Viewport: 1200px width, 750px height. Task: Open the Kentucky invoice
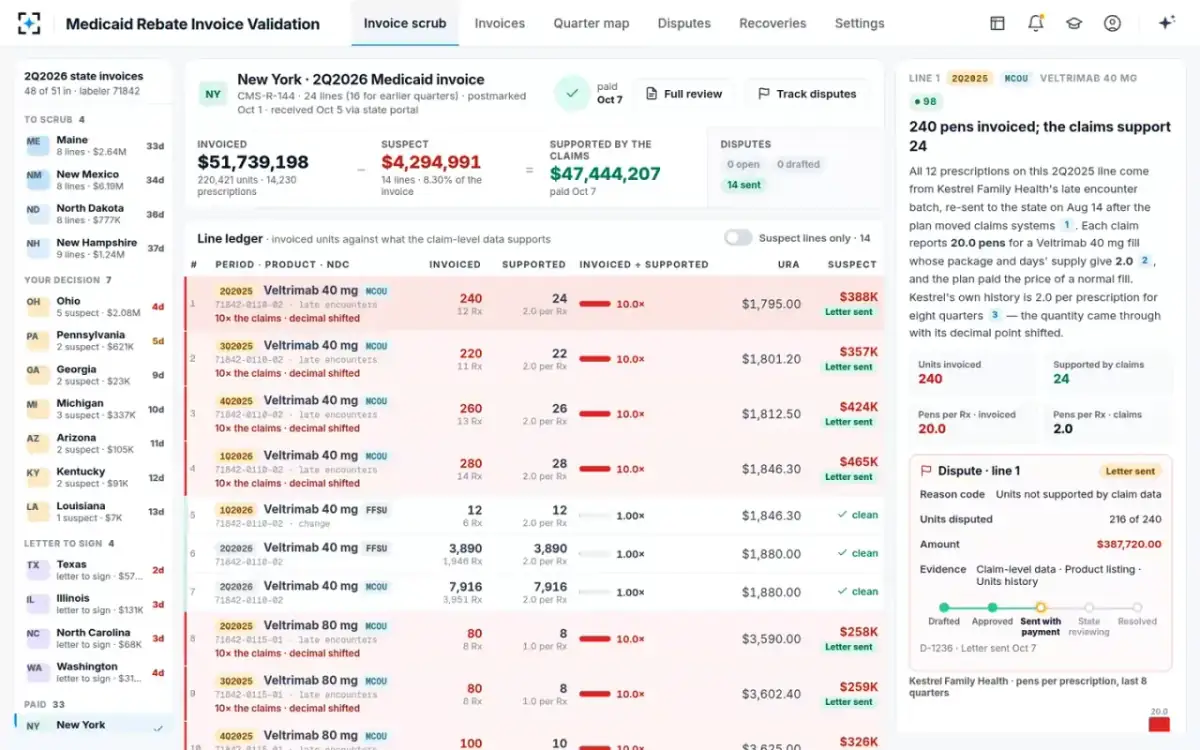click(x=94, y=478)
